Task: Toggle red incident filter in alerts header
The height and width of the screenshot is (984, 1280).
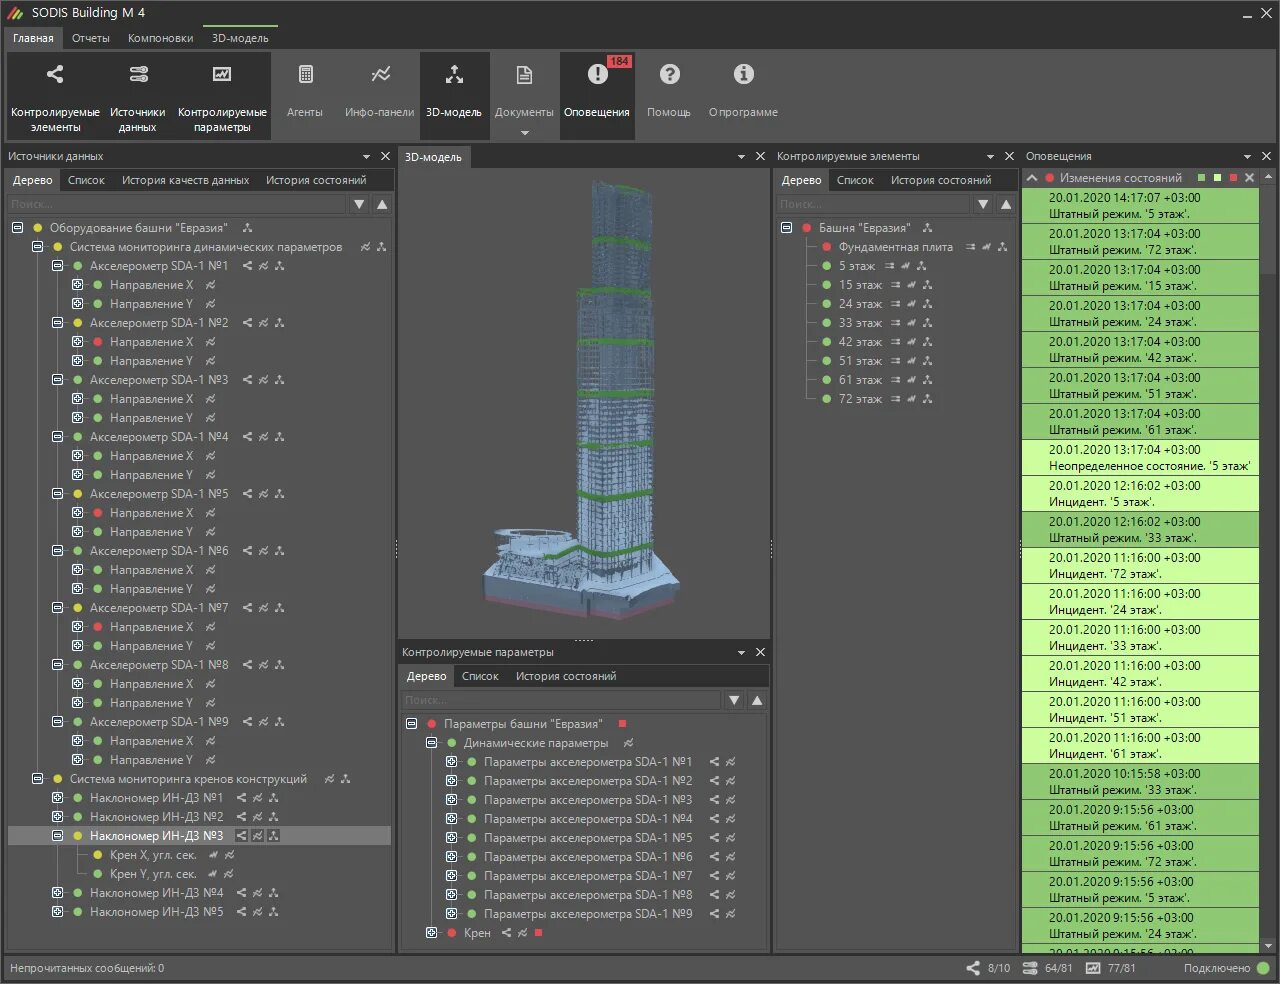Action: (x=1233, y=177)
